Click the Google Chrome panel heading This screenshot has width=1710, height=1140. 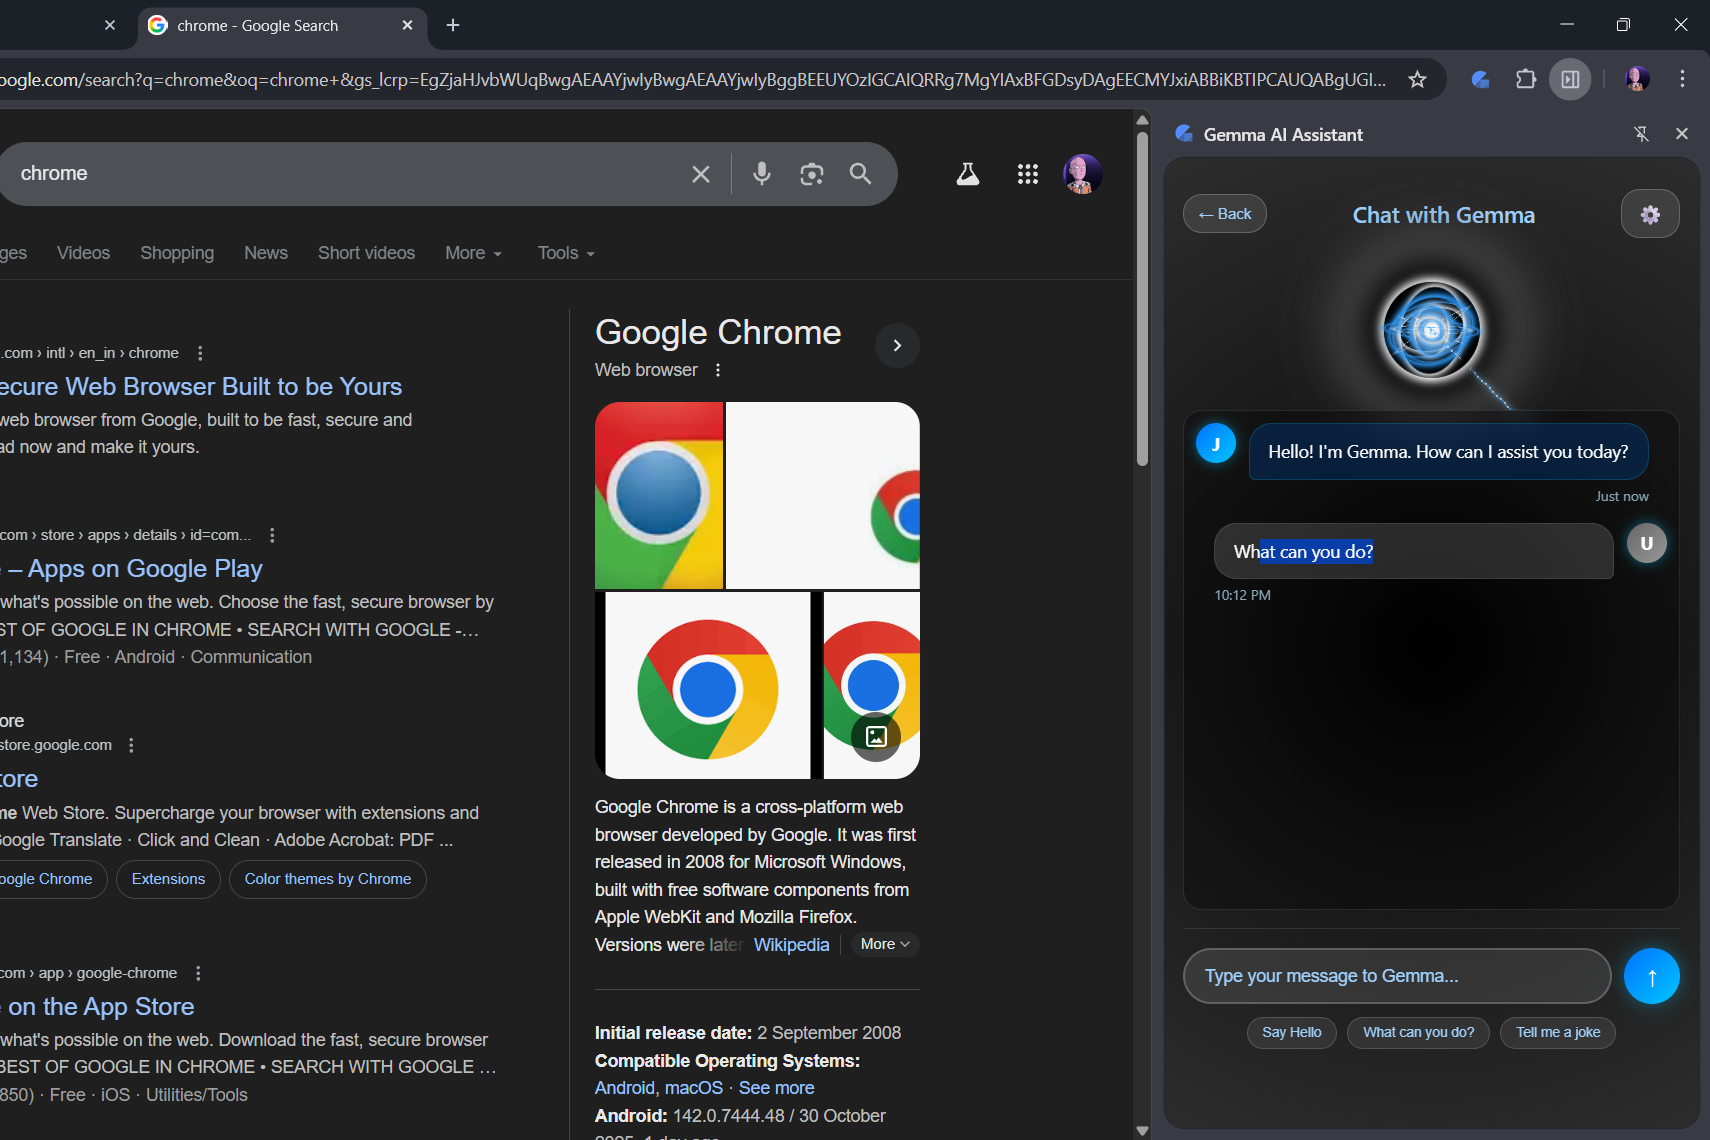[x=718, y=332]
